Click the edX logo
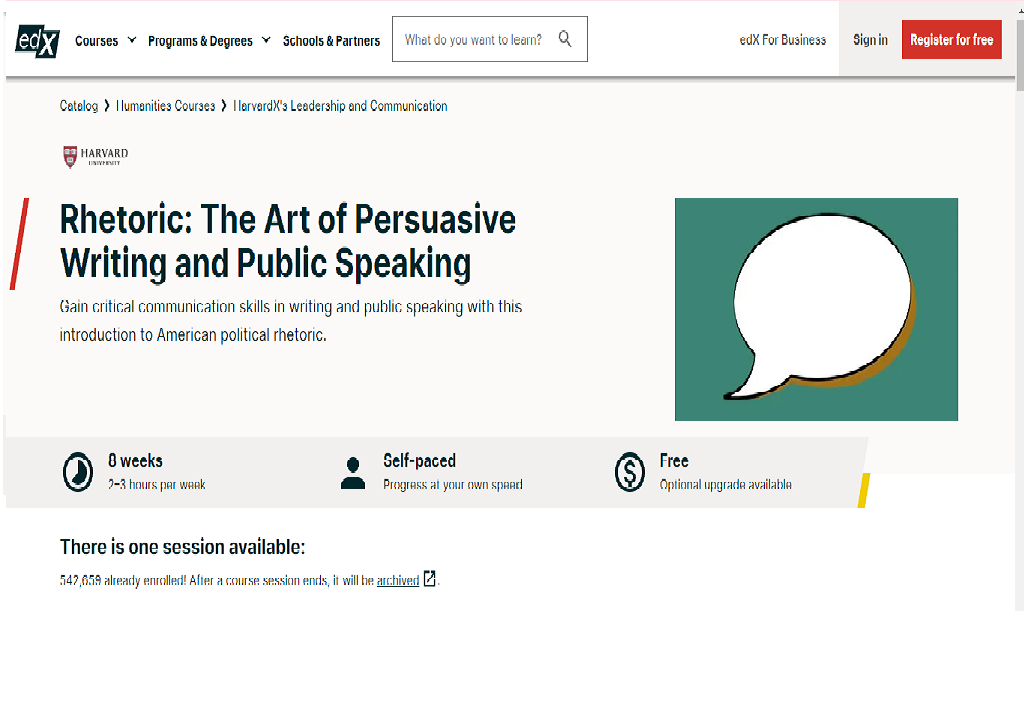 37,41
